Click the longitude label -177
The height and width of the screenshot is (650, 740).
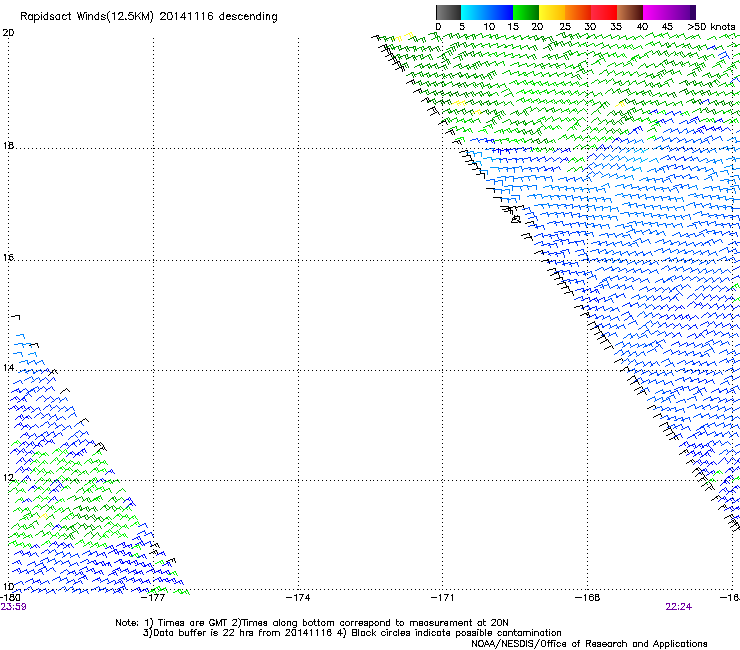153,598
